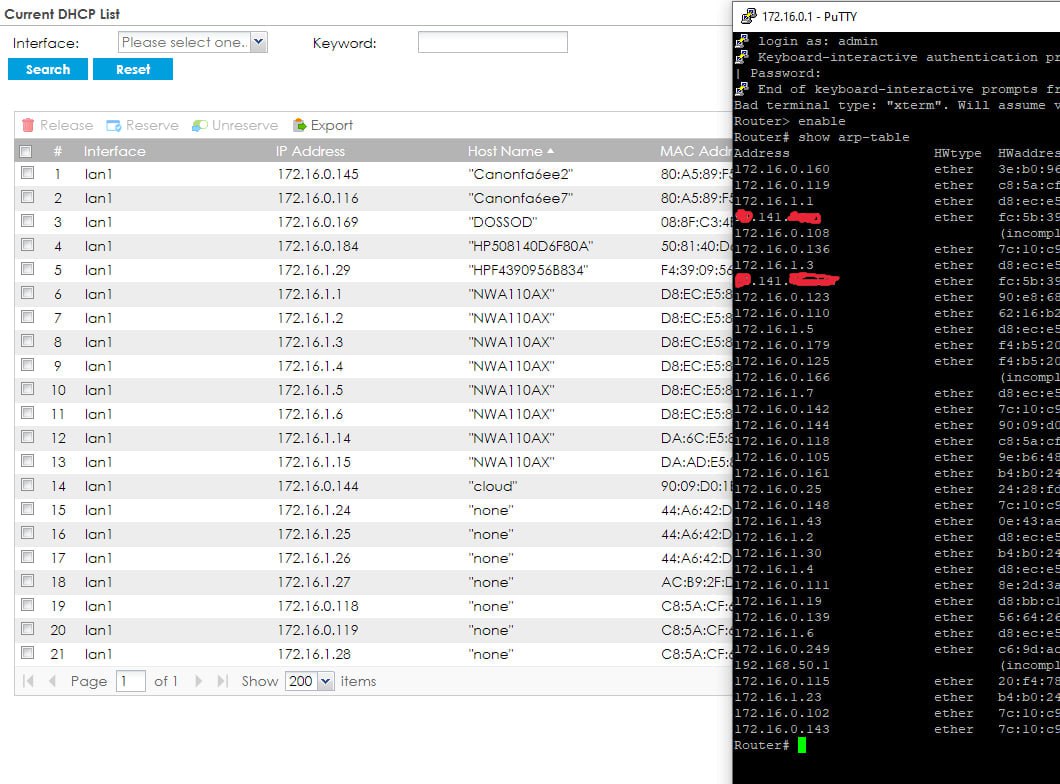Click 172.16.1.43 in the PuTTY terminal

pos(778,521)
